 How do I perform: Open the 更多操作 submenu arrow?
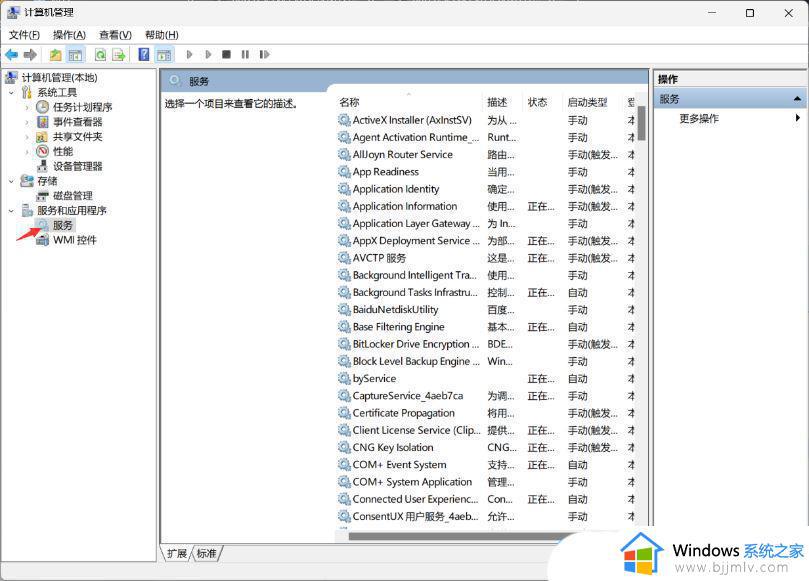coord(798,118)
